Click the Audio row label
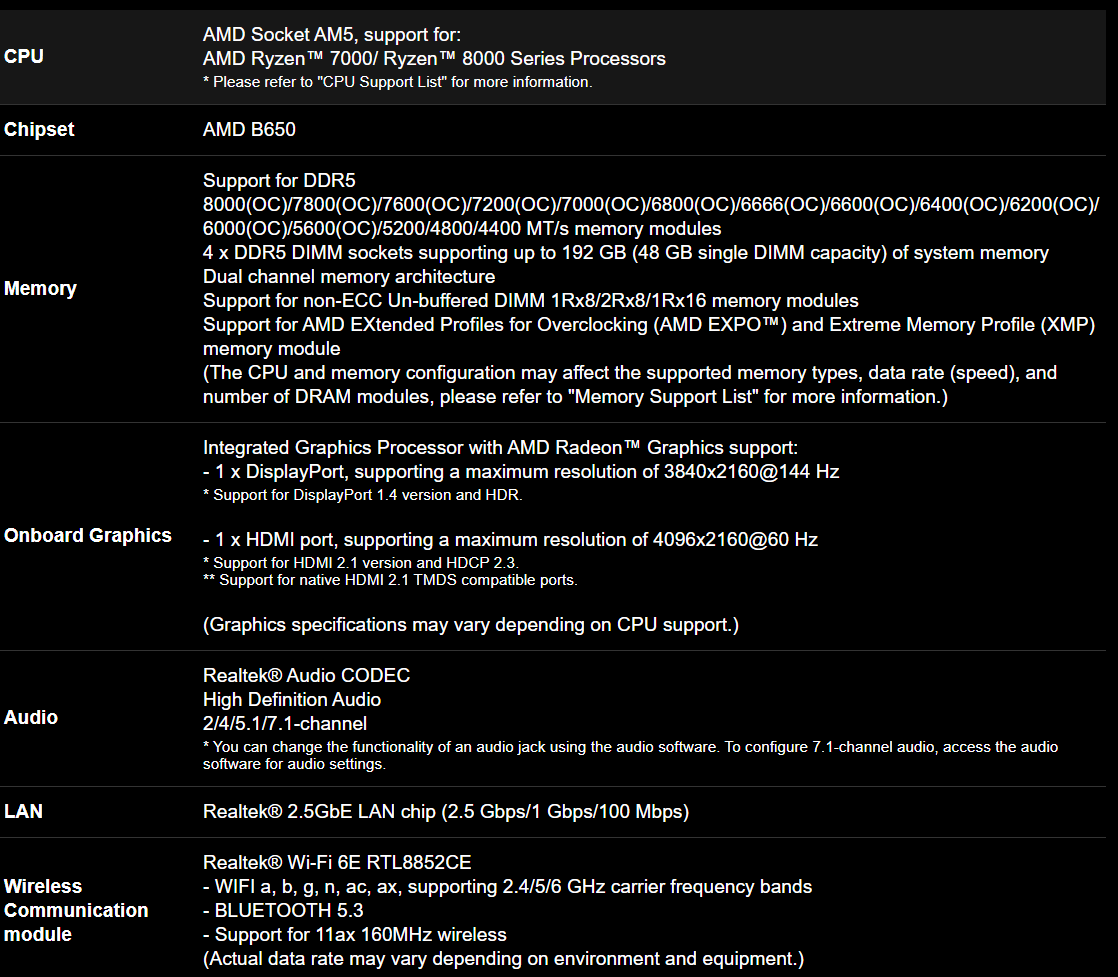 tap(31, 717)
